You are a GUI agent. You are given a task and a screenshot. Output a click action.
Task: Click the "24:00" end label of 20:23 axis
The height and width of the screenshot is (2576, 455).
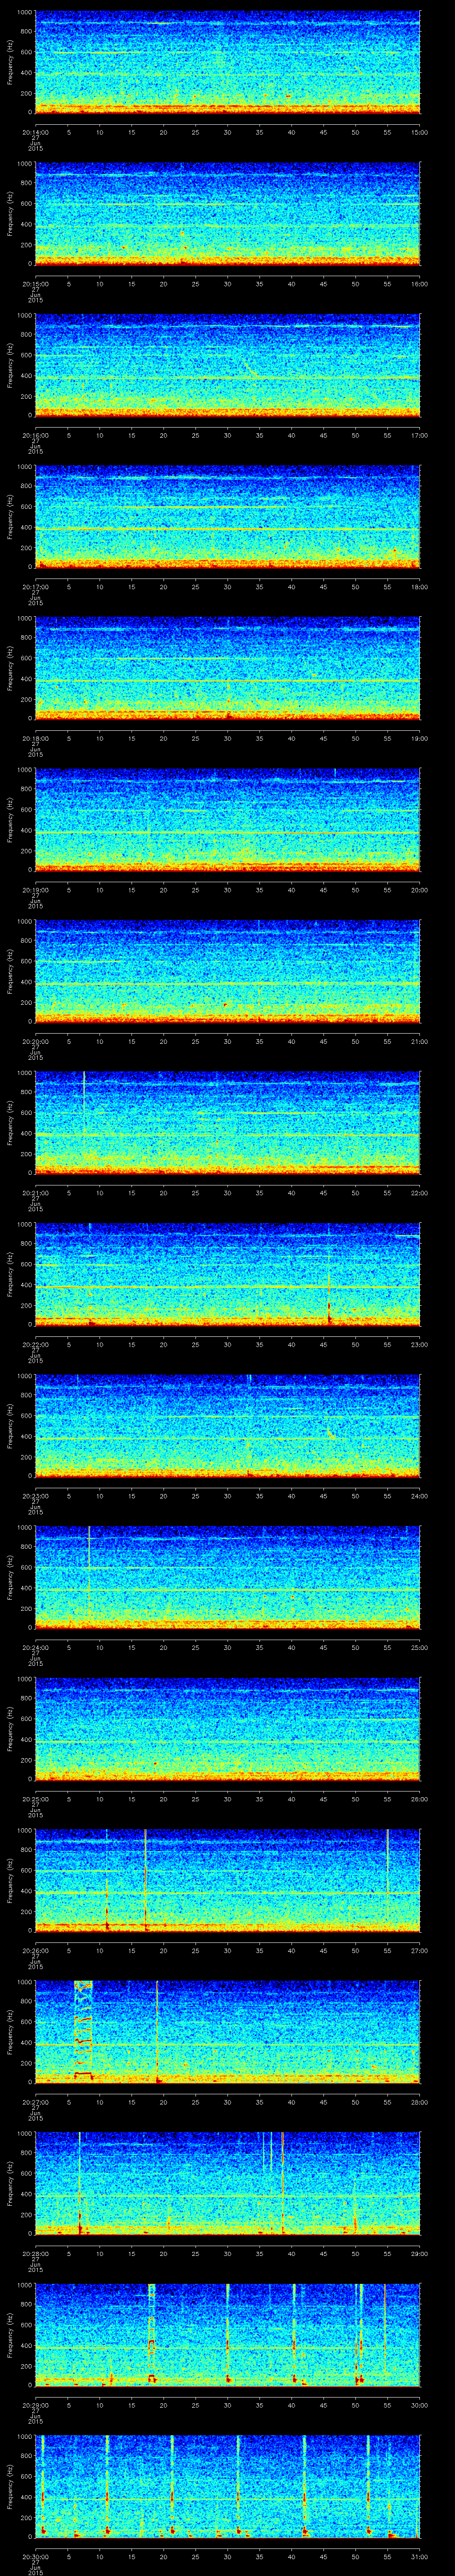pyautogui.click(x=420, y=1496)
